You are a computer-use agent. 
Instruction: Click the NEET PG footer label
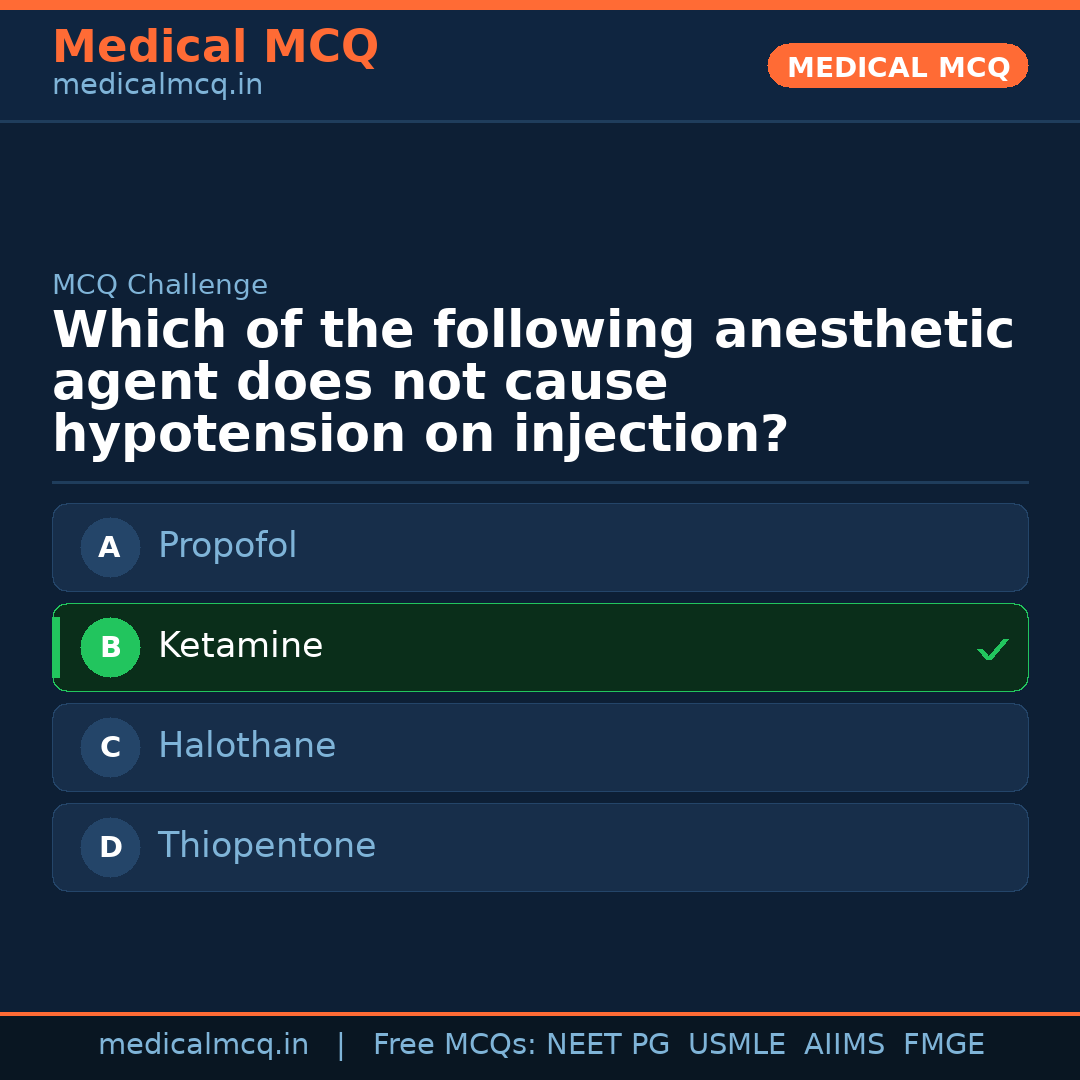(x=608, y=1045)
